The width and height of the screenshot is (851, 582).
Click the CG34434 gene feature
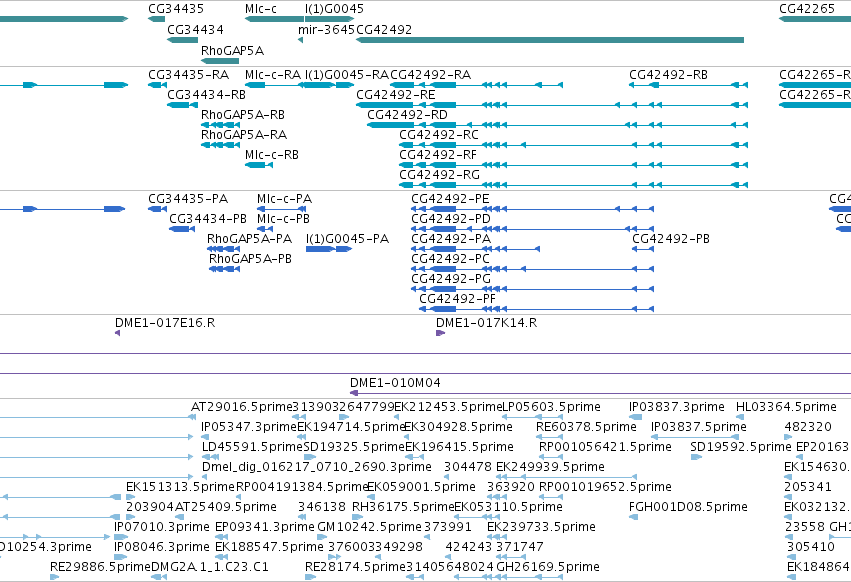coord(182,40)
